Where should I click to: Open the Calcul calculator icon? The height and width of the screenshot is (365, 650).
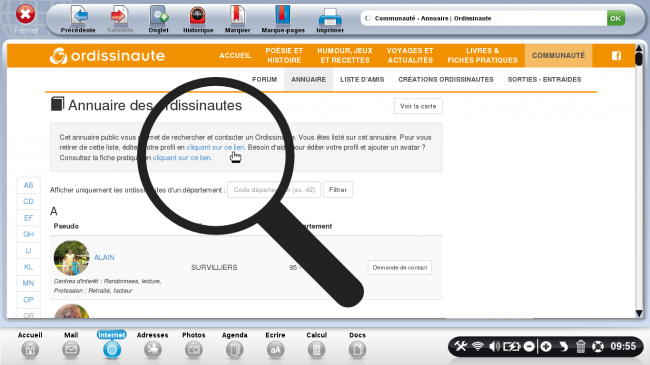[x=316, y=350]
